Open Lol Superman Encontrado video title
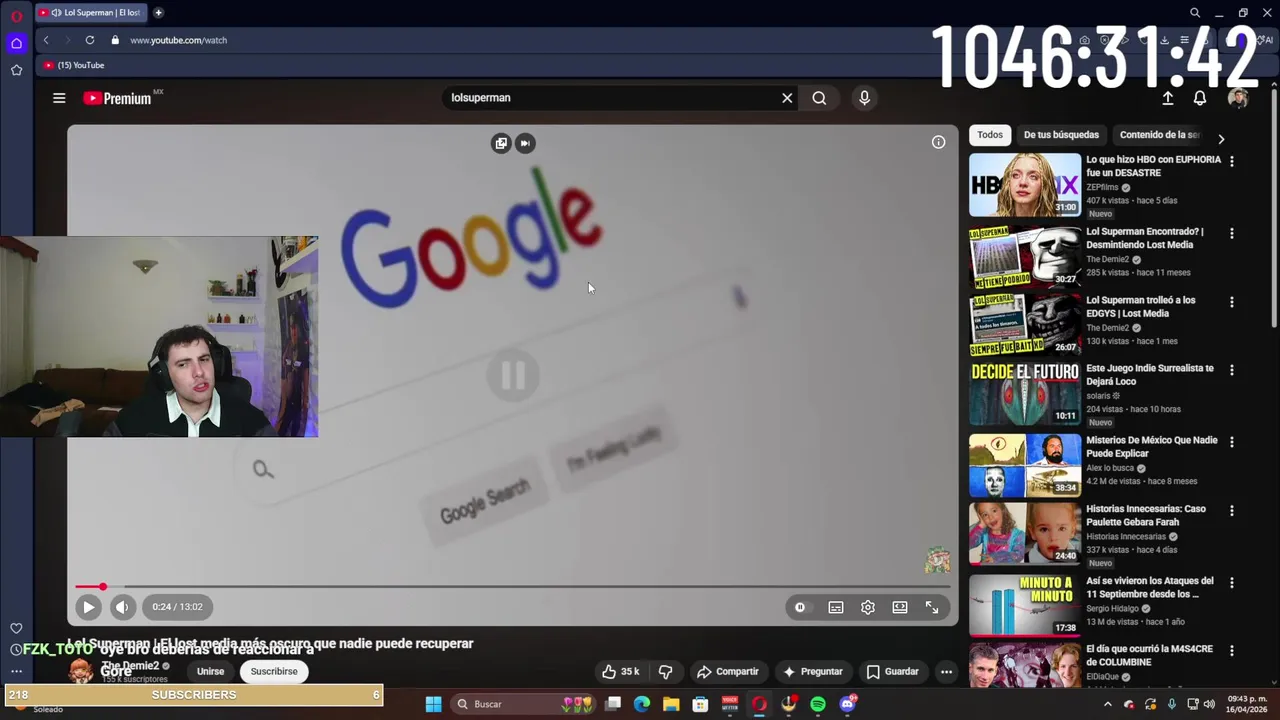 coord(1145,238)
